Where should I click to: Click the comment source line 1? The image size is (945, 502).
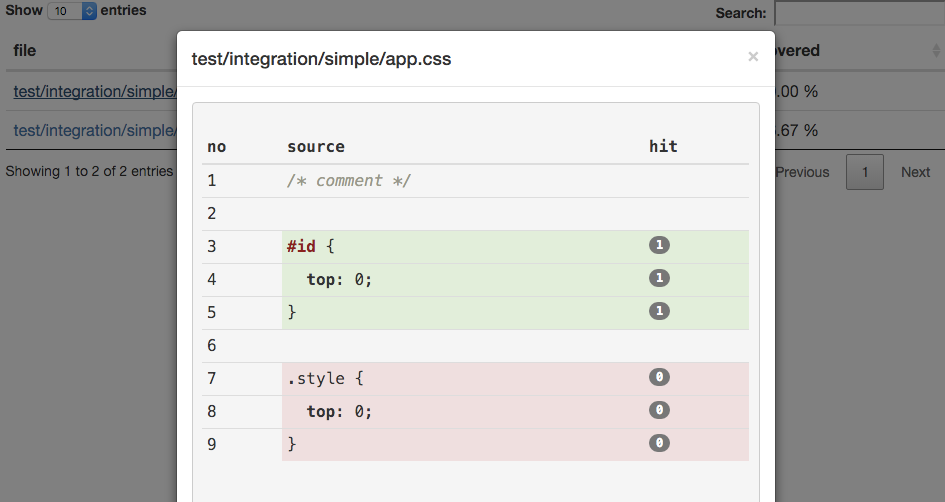click(349, 181)
